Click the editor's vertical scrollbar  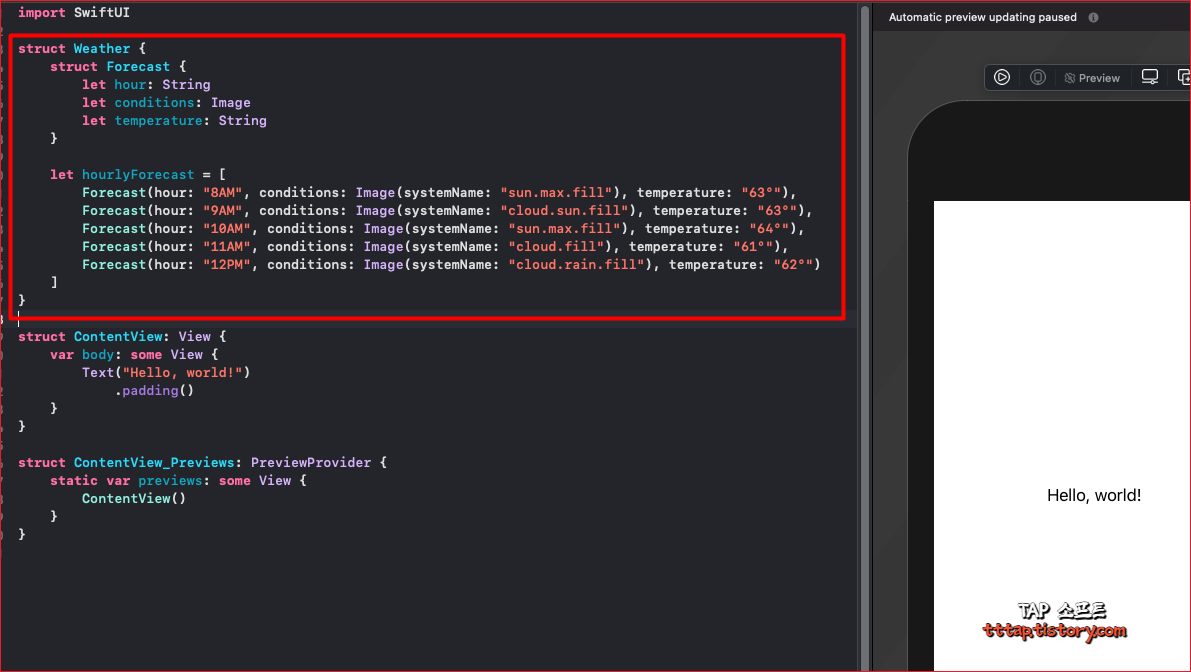[x=864, y=336]
